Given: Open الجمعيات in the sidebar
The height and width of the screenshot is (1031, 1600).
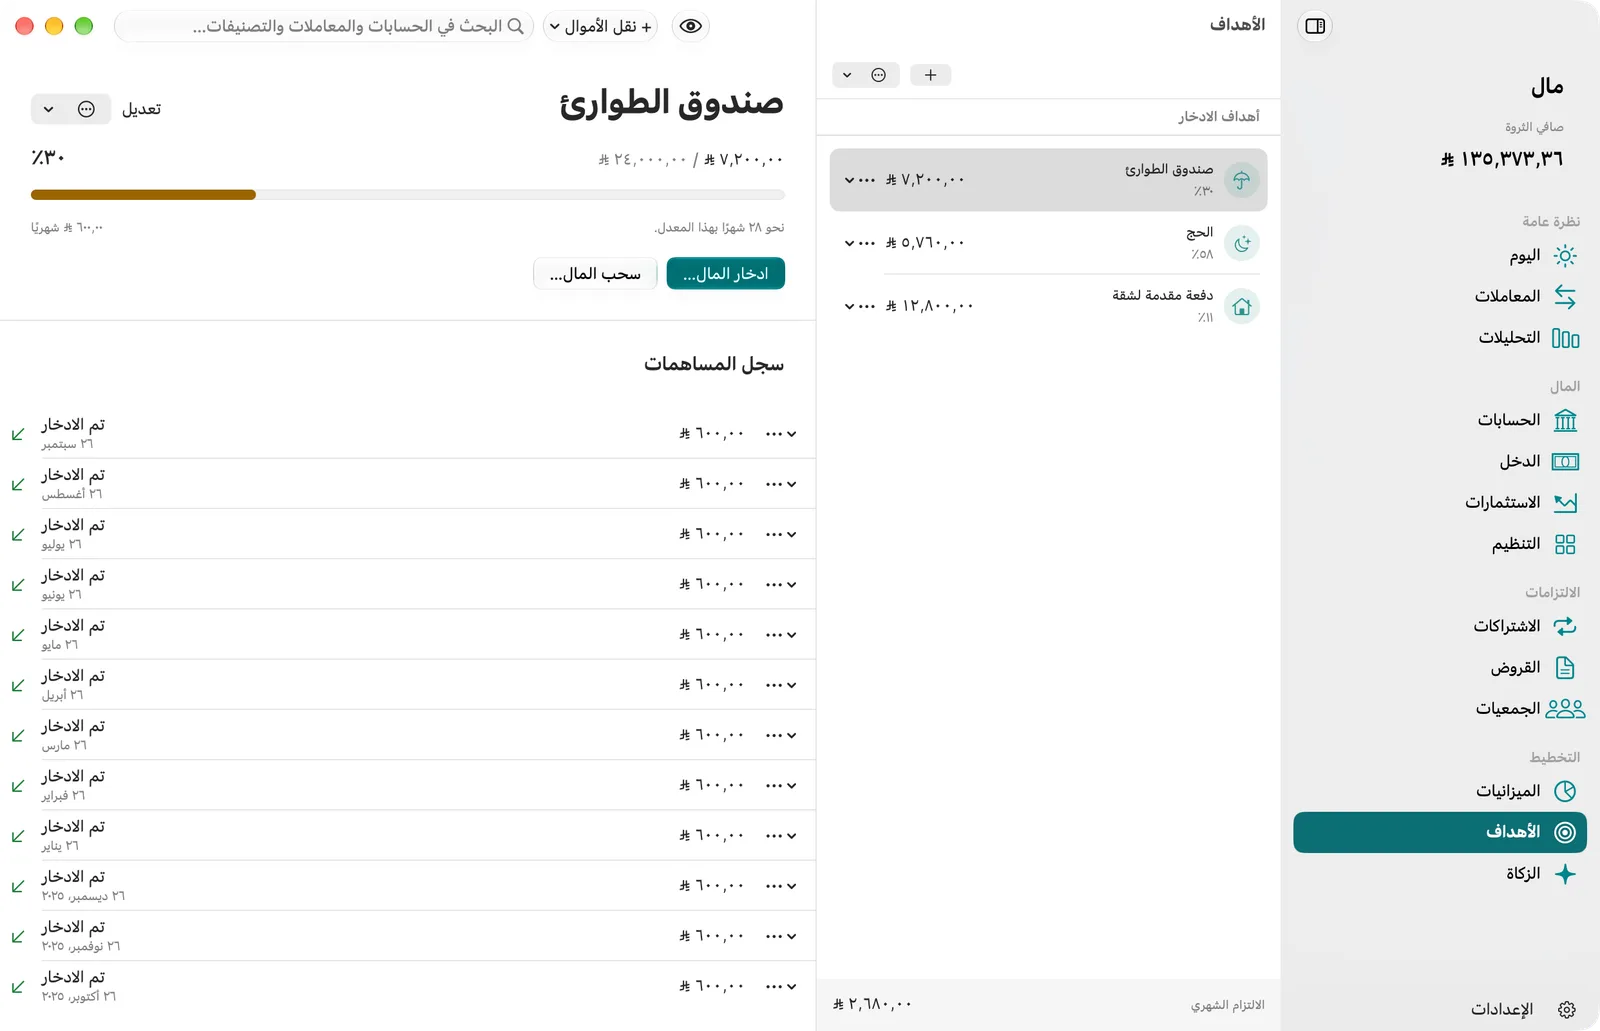Looking at the screenshot, I should (x=1440, y=709).
